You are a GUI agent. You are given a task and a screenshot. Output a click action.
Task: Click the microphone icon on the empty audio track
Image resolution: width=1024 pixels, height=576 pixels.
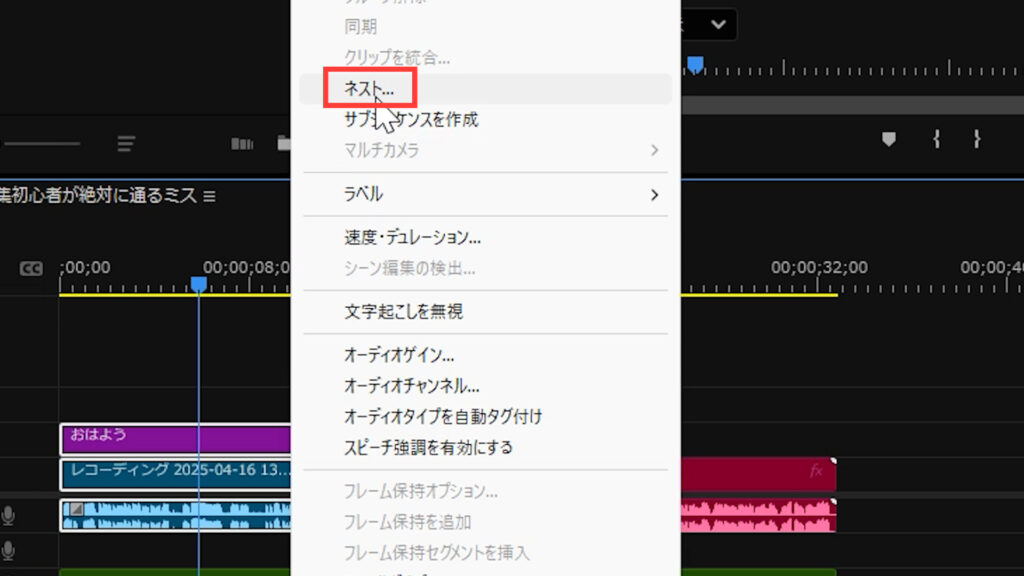coord(8,551)
